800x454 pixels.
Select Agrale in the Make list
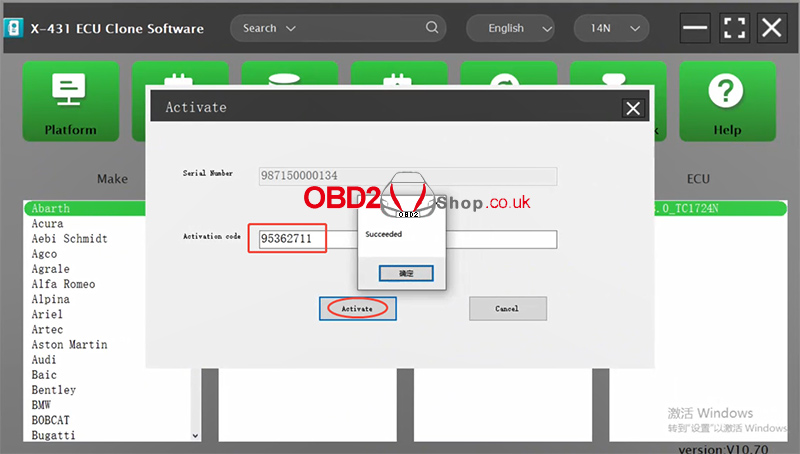51,269
